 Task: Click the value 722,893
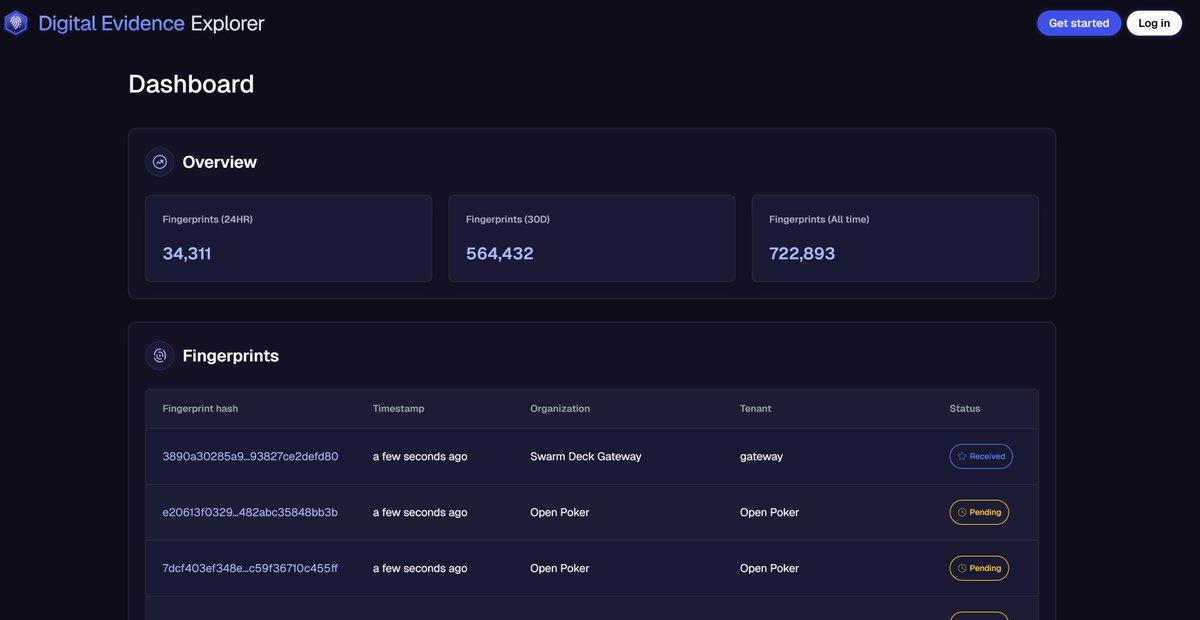(802, 254)
